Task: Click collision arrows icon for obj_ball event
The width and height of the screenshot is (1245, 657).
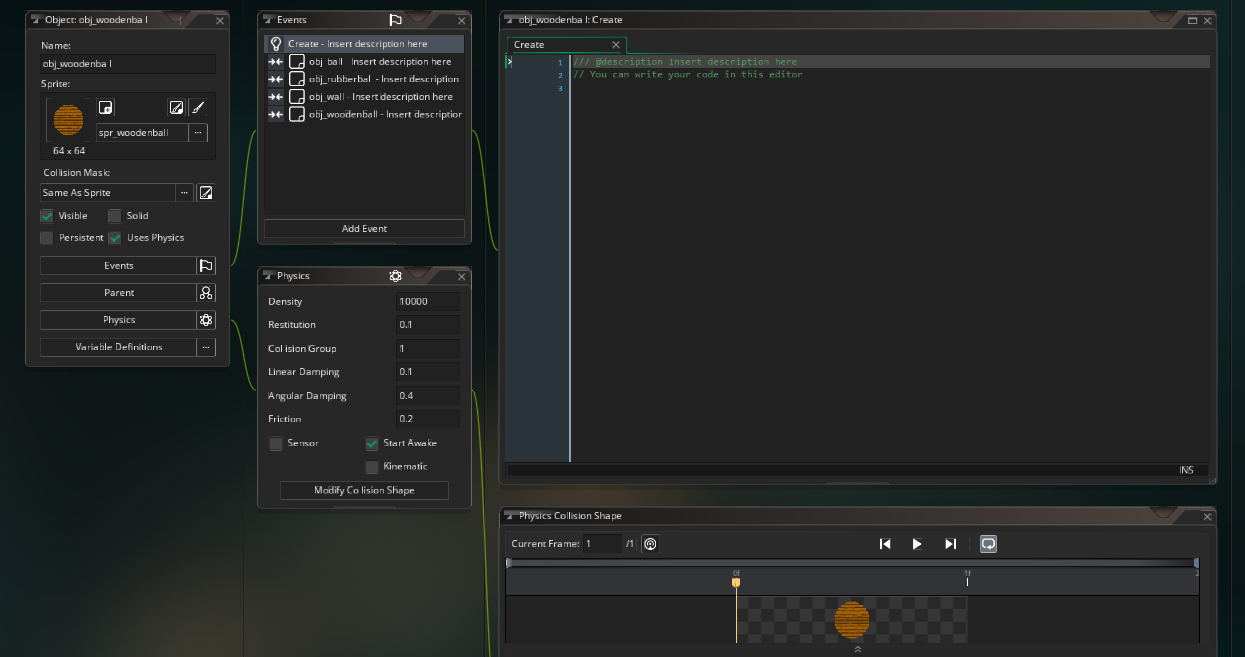Action: coord(276,62)
